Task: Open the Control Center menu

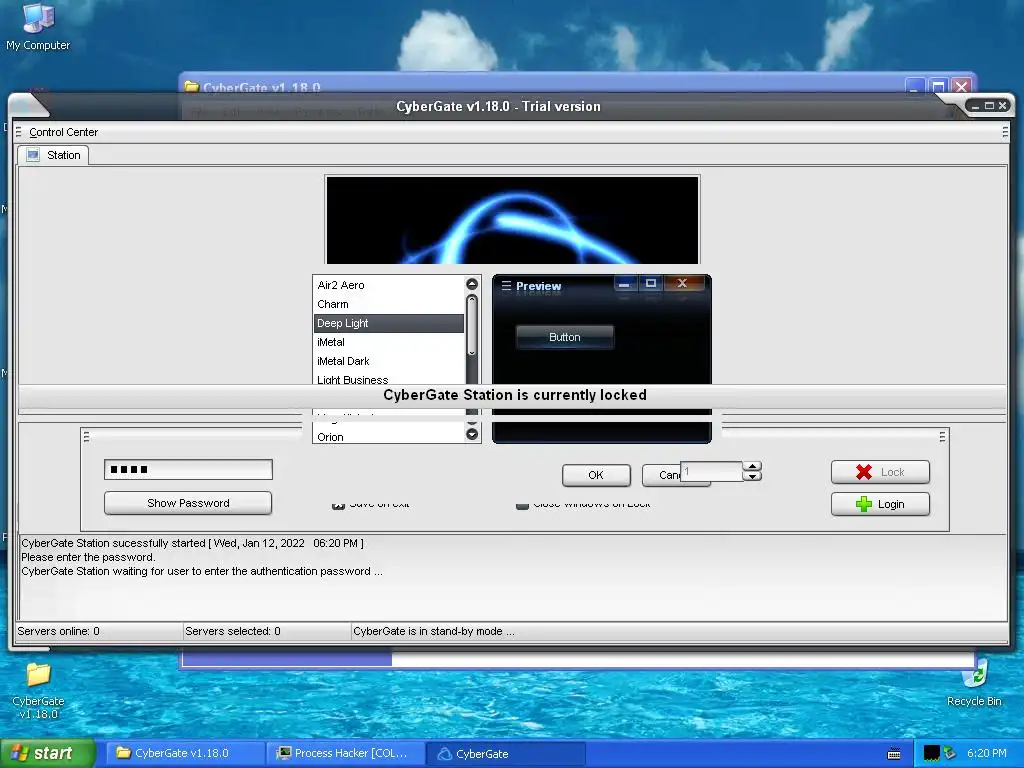Action: click(x=63, y=132)
